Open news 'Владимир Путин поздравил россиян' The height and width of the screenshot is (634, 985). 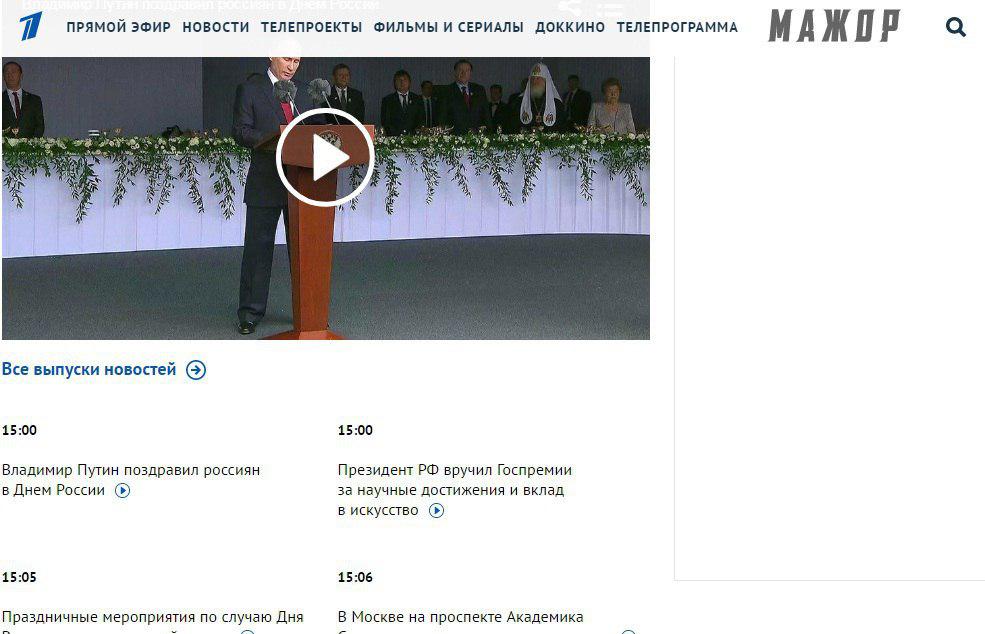click(x=131, y=470)
